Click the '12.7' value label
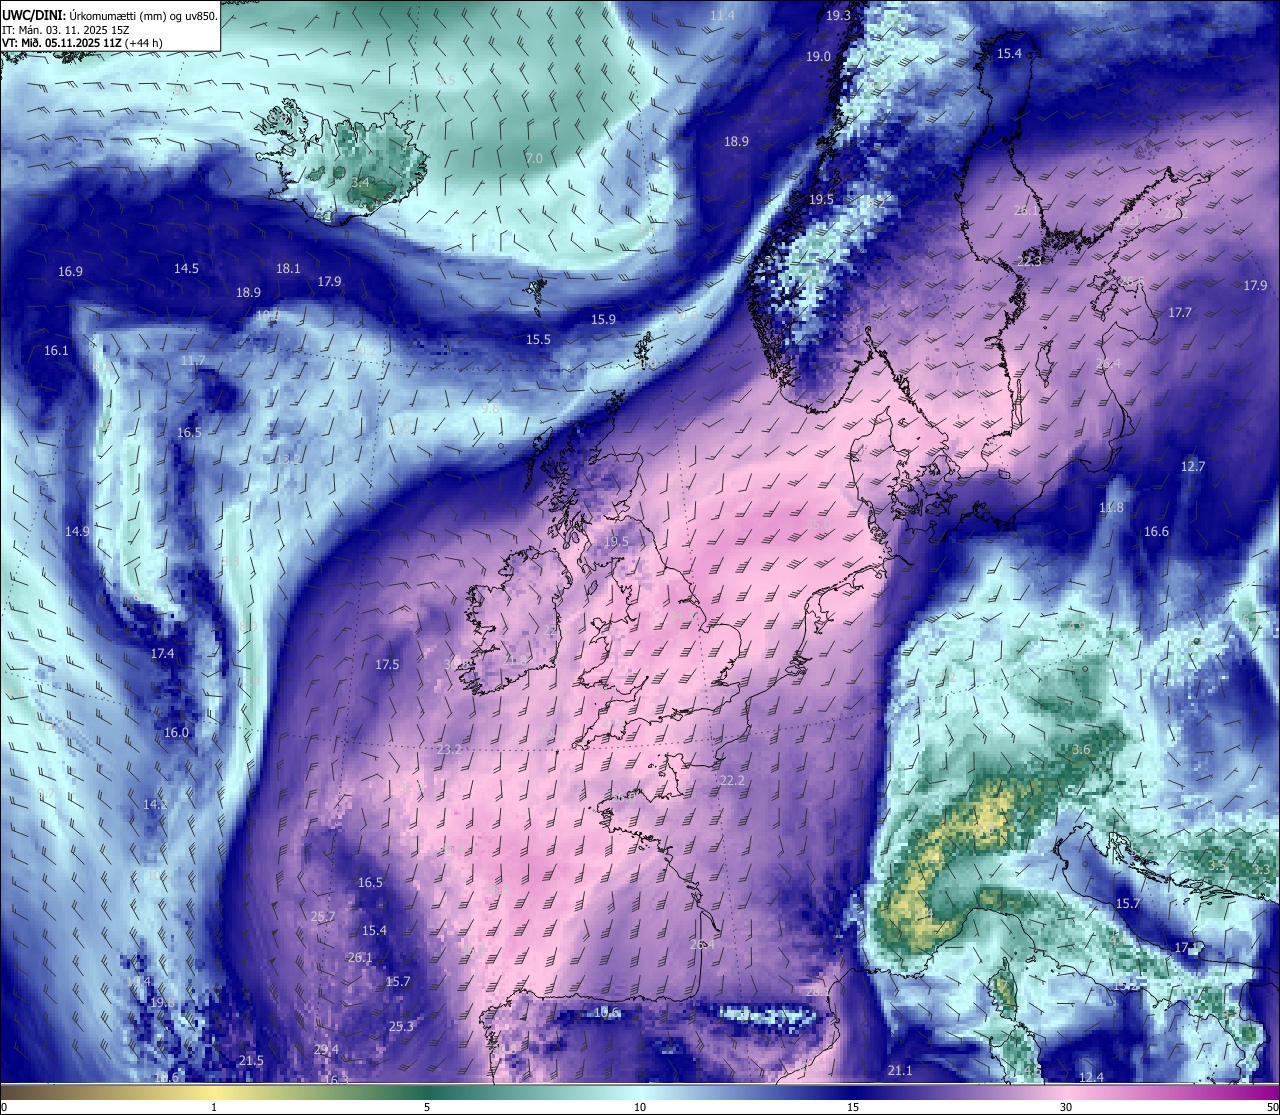Image resolution: width=1280 pixels, height=1115 pixels. point(1193,467)
